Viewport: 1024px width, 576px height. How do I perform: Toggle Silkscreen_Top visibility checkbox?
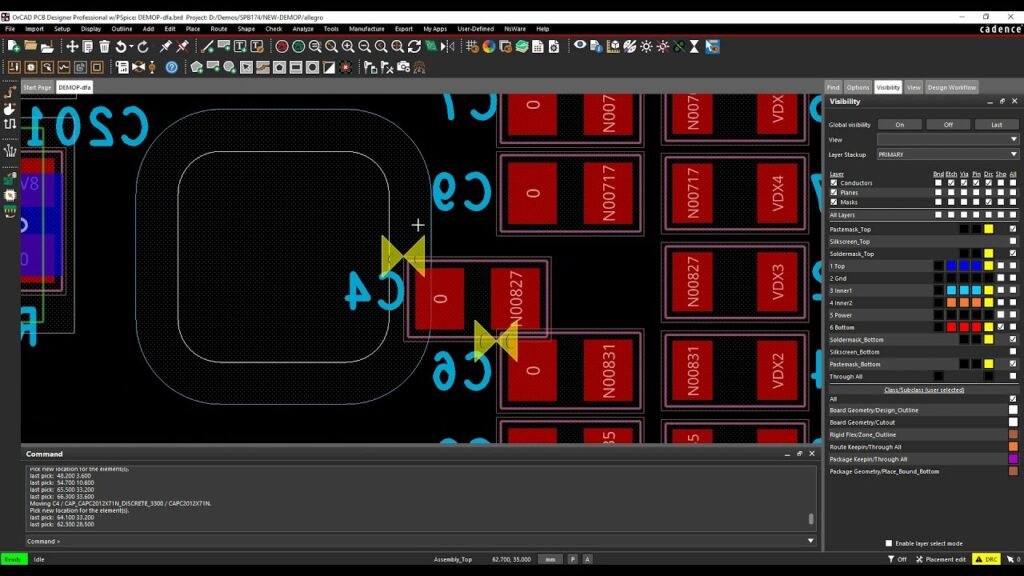(x=1013, y=242)
